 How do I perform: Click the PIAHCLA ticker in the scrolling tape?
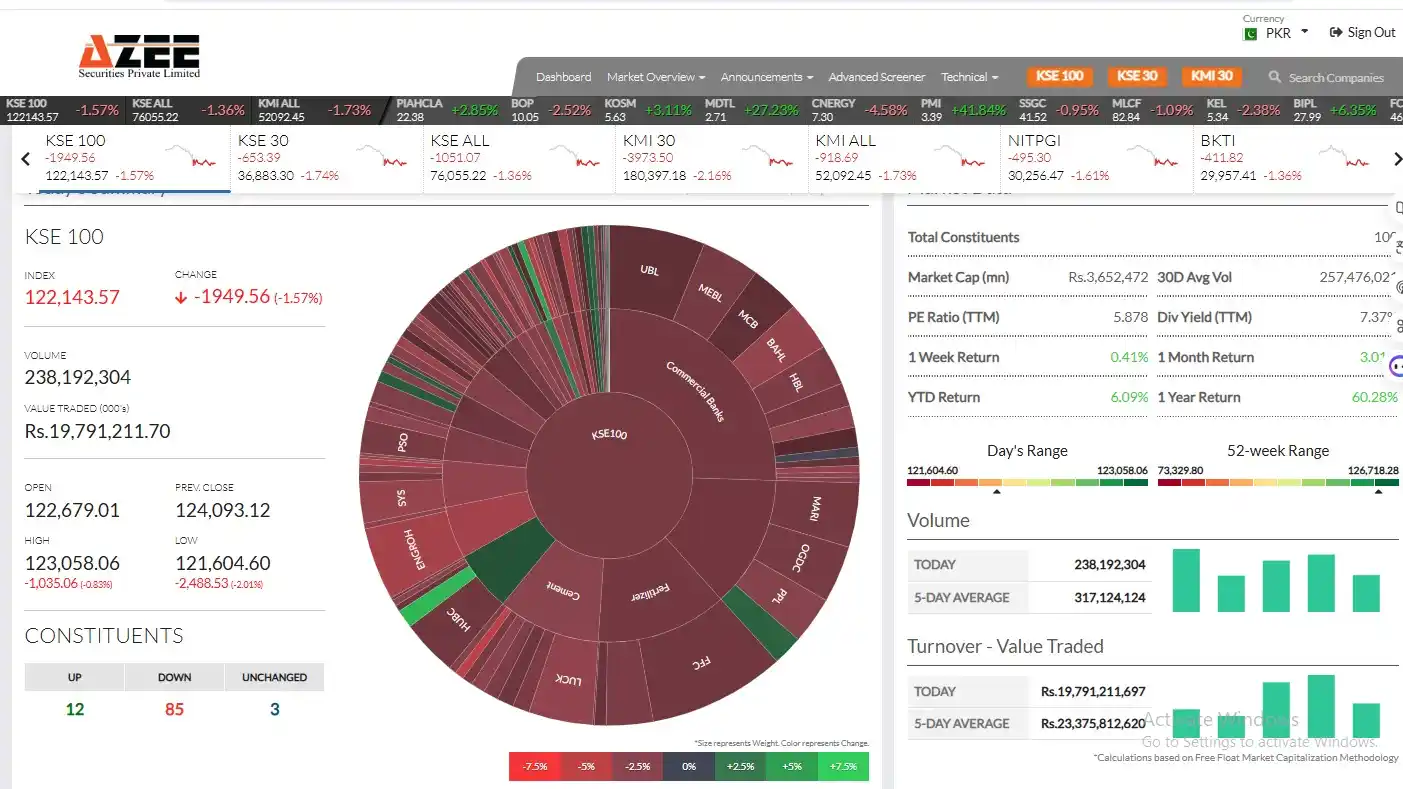tap(447, 110)
